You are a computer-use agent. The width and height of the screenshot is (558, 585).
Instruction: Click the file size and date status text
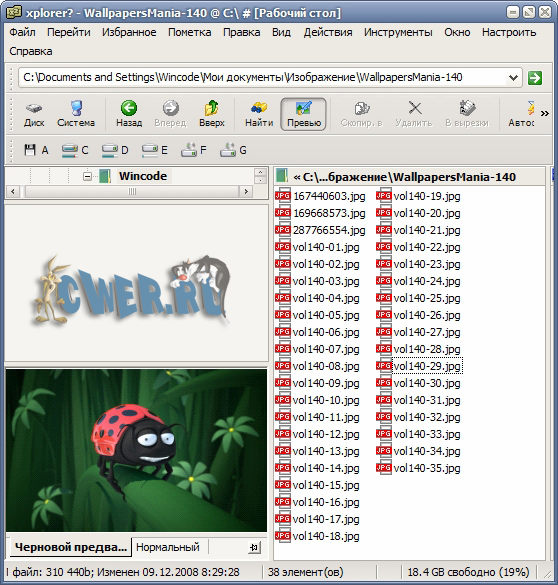click(x=122, y=572)
